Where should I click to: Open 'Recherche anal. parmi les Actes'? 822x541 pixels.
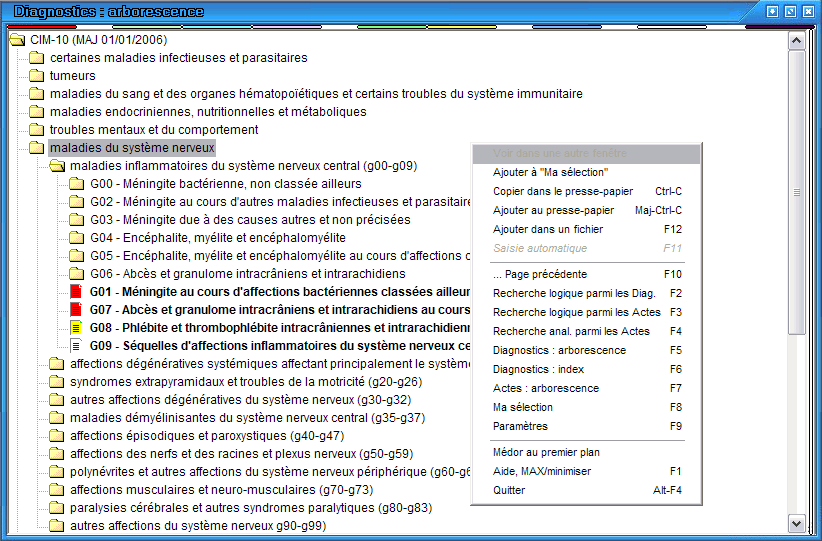pyautogui.click(x=586, y=331)
